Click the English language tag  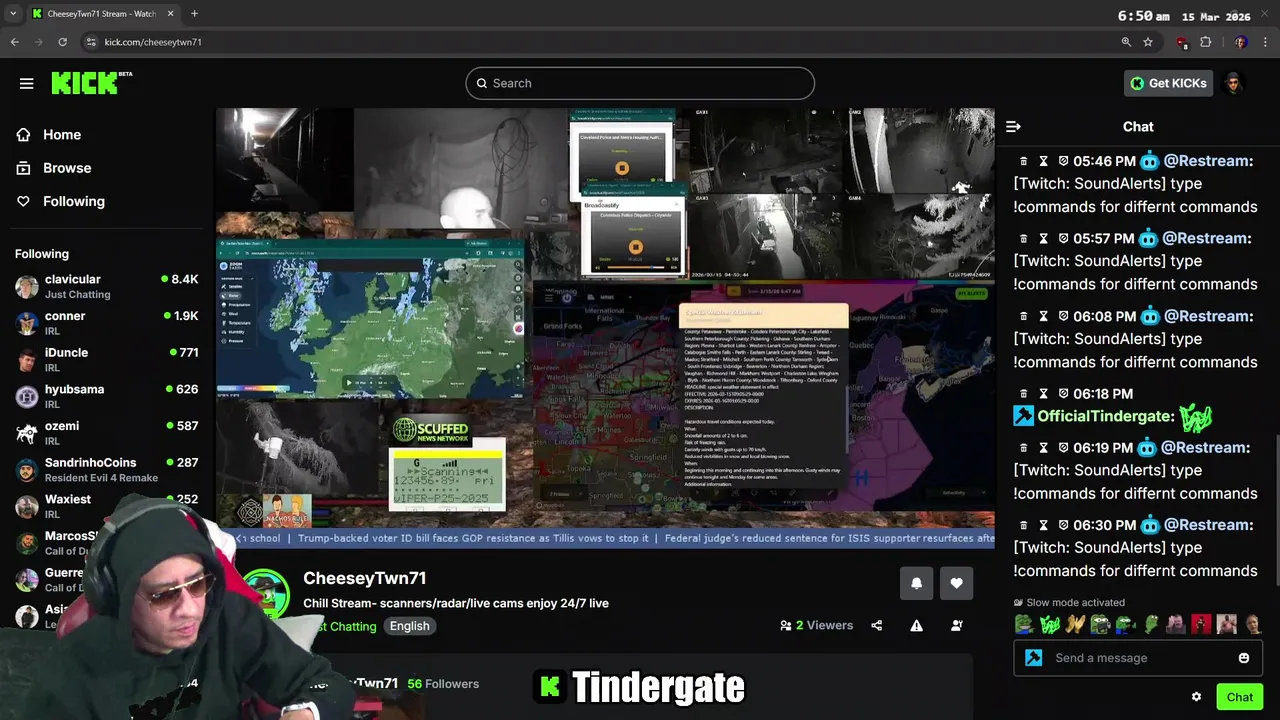(409, 626)
